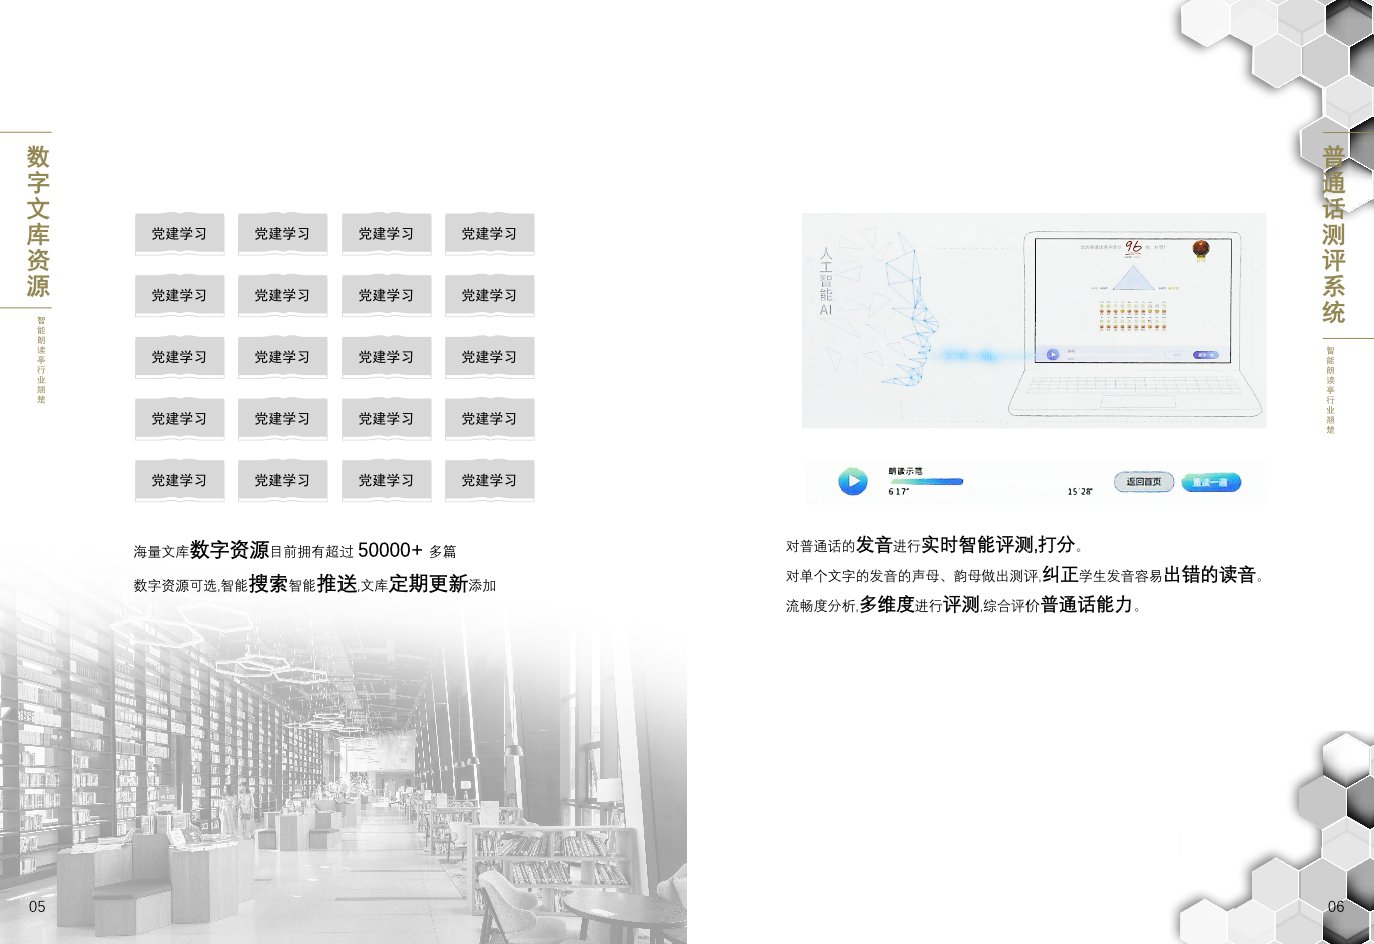Click the small play icon on the laptop screen
The height and width of the screenshot is (944, 1374).
pyautogui.click(x=1052, y=354)
